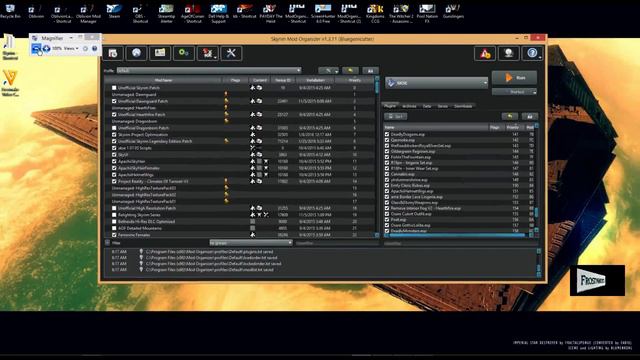640x360 pixels.
Task: Toggle SkyUI mod checkbox
Action: pyautogui.click(x=114, y=155)
